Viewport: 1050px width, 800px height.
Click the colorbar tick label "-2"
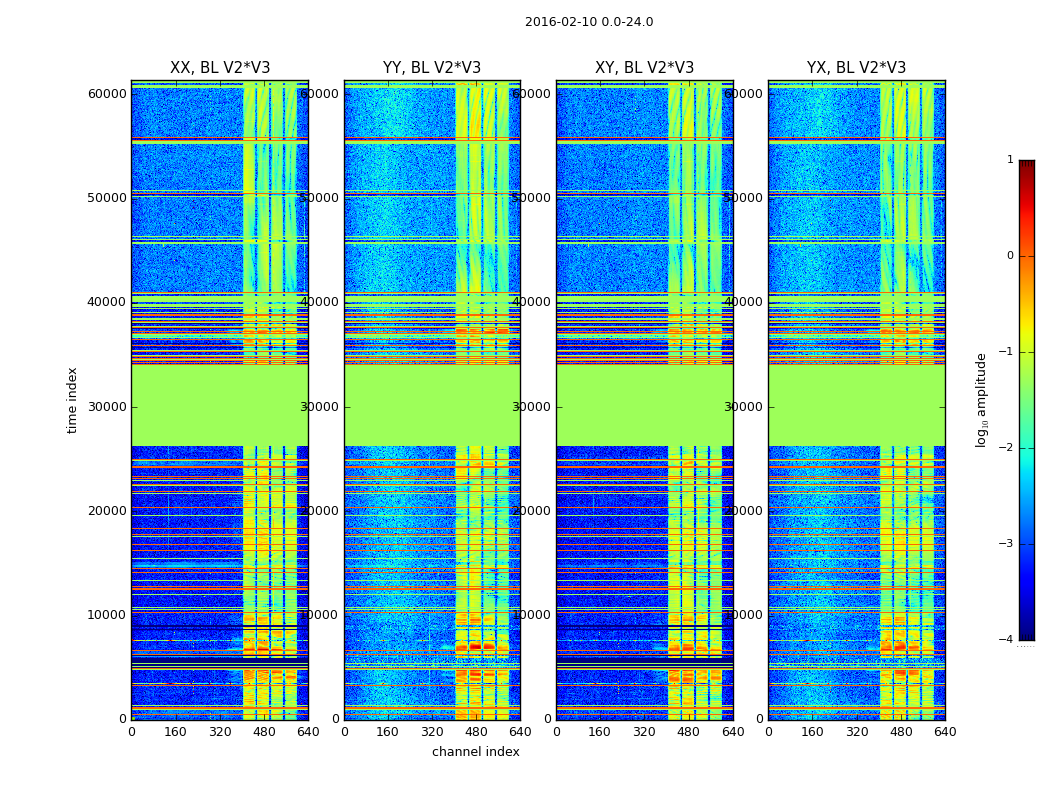coord(1009,448)
